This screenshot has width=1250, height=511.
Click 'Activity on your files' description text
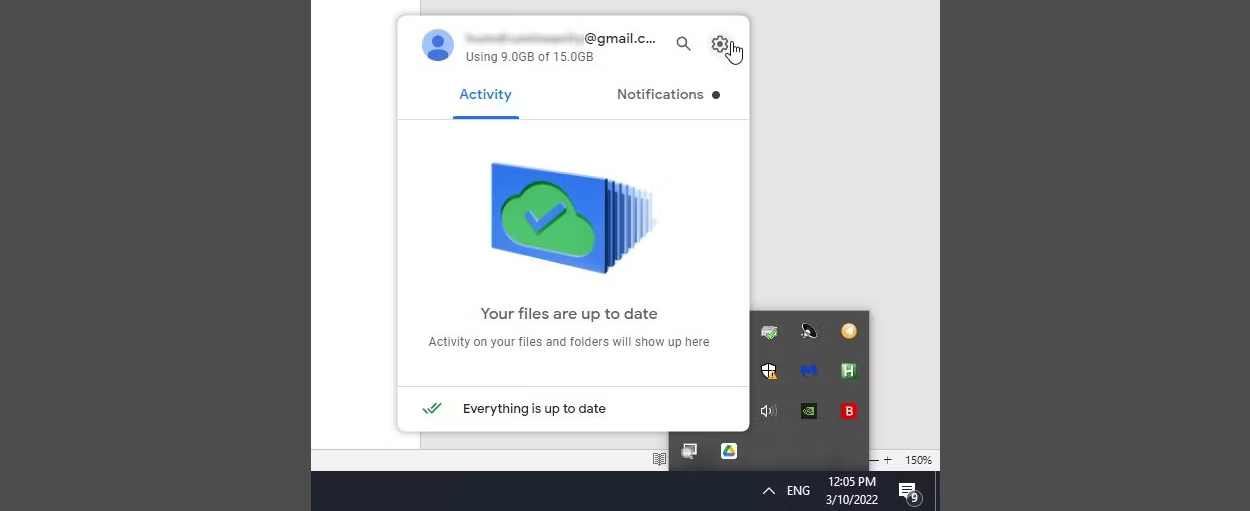569,342
